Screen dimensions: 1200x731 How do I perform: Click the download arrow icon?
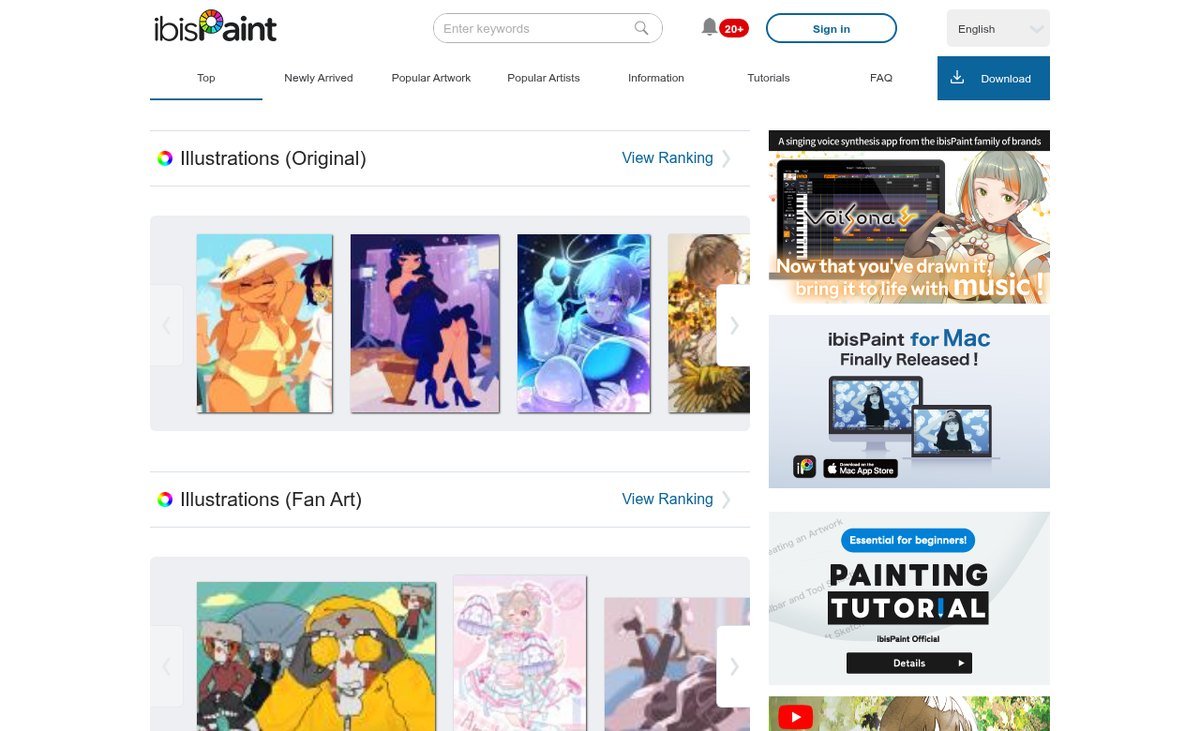click(x=957, y=78)
